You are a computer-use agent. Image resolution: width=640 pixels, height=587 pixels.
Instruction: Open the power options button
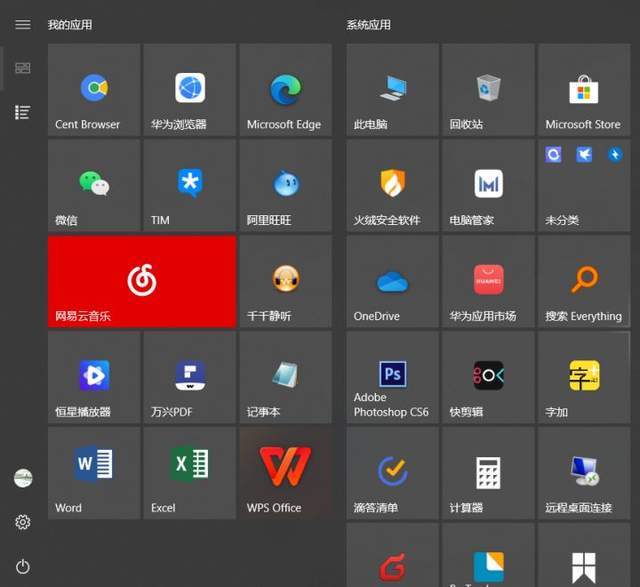point(23,567)
